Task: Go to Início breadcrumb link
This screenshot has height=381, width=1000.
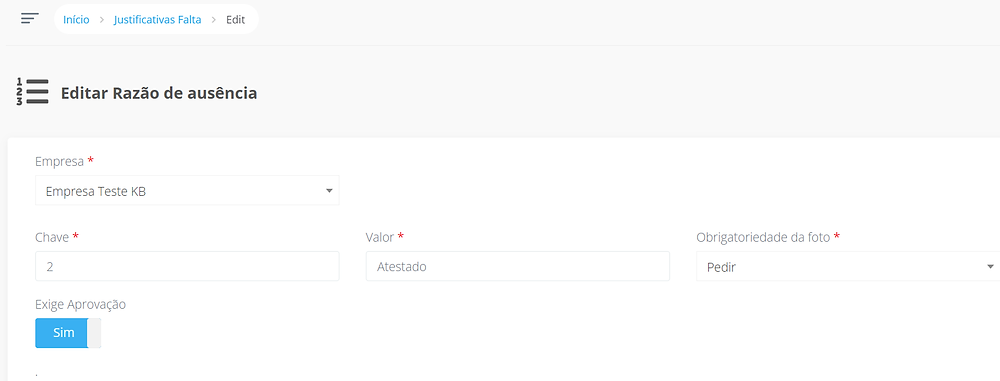Action: tap(76, 20)
